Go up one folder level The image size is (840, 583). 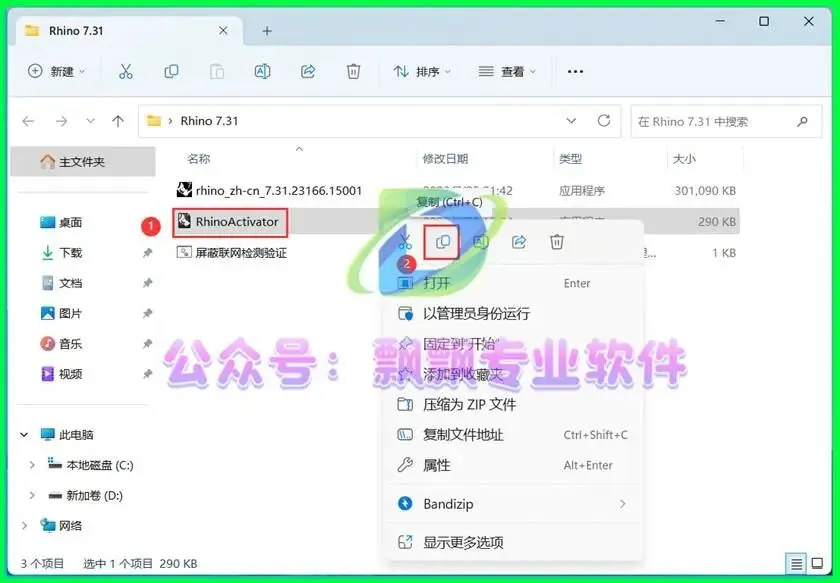coord(118,122)
